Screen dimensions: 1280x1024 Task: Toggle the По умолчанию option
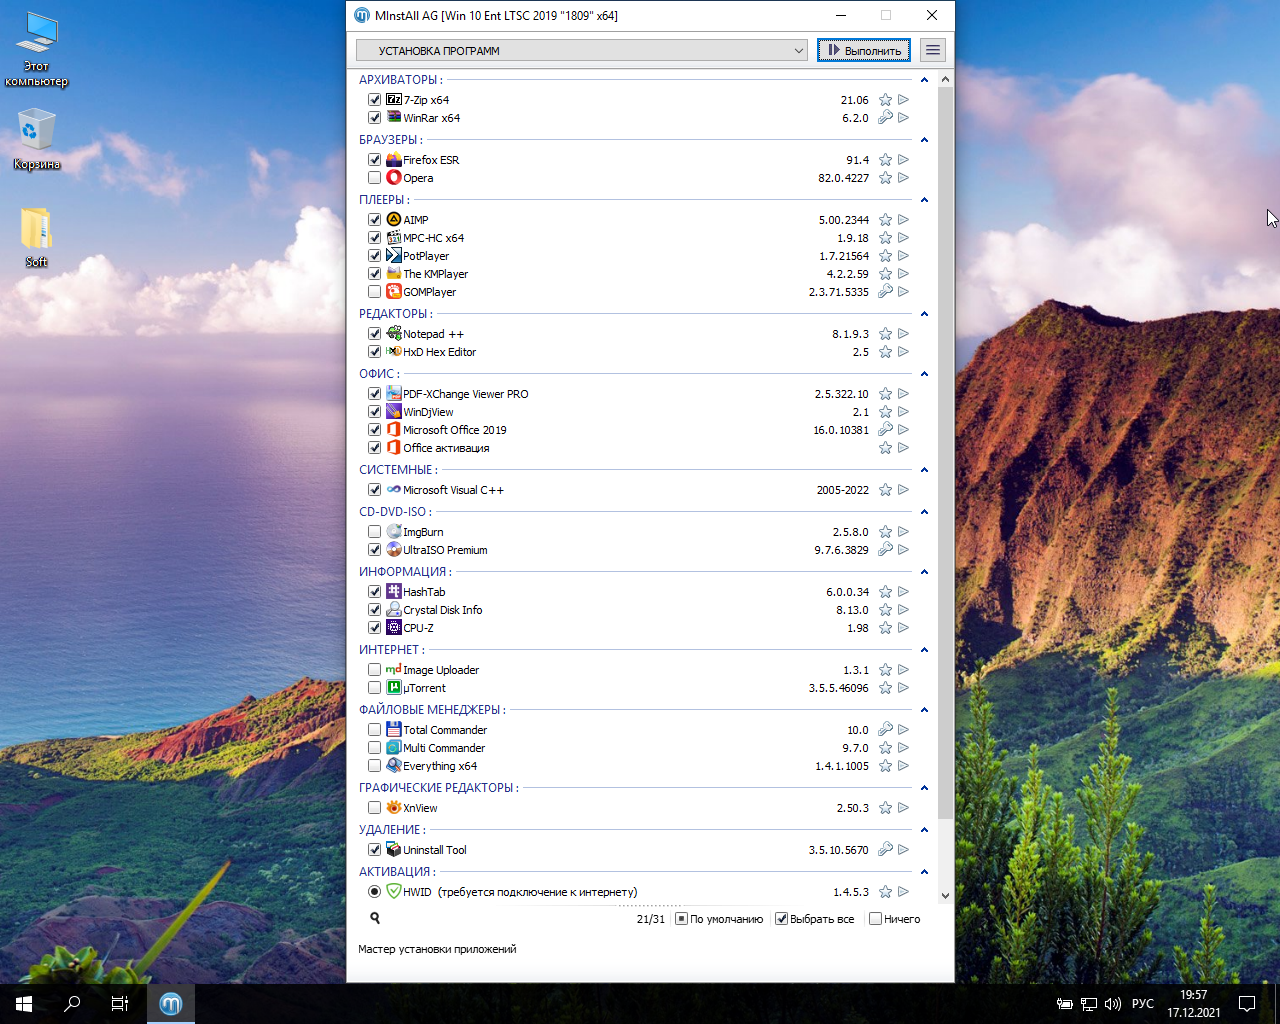pos(681,919)
